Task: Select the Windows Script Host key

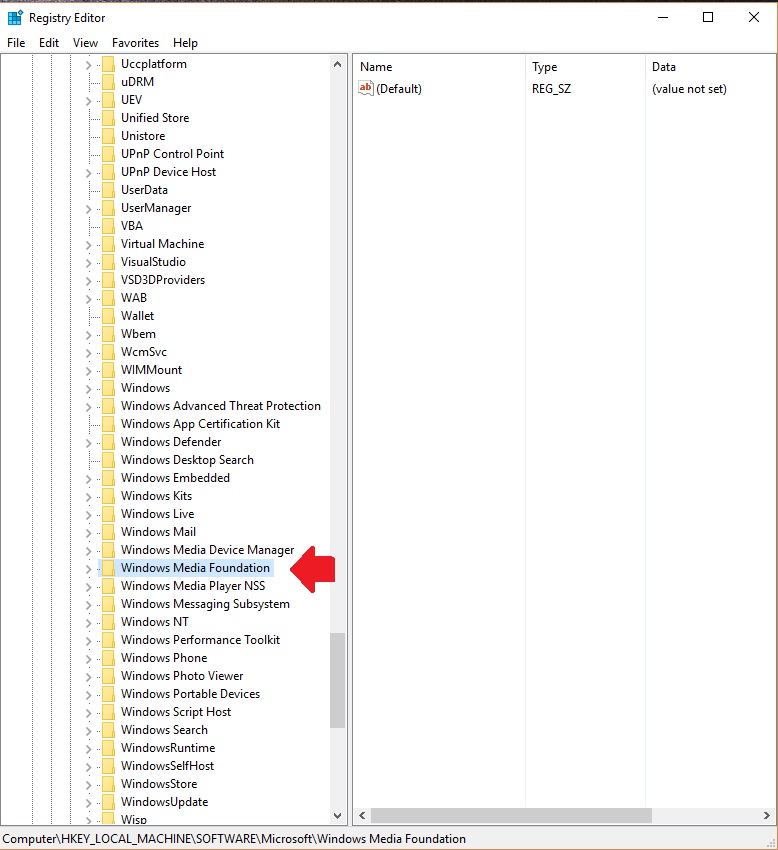Action: [x=176, y=712]
